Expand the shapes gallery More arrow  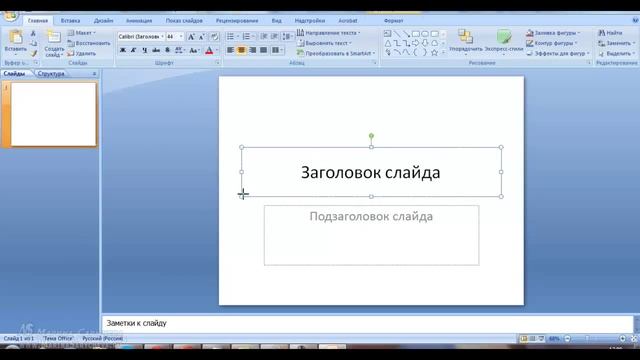444,53
